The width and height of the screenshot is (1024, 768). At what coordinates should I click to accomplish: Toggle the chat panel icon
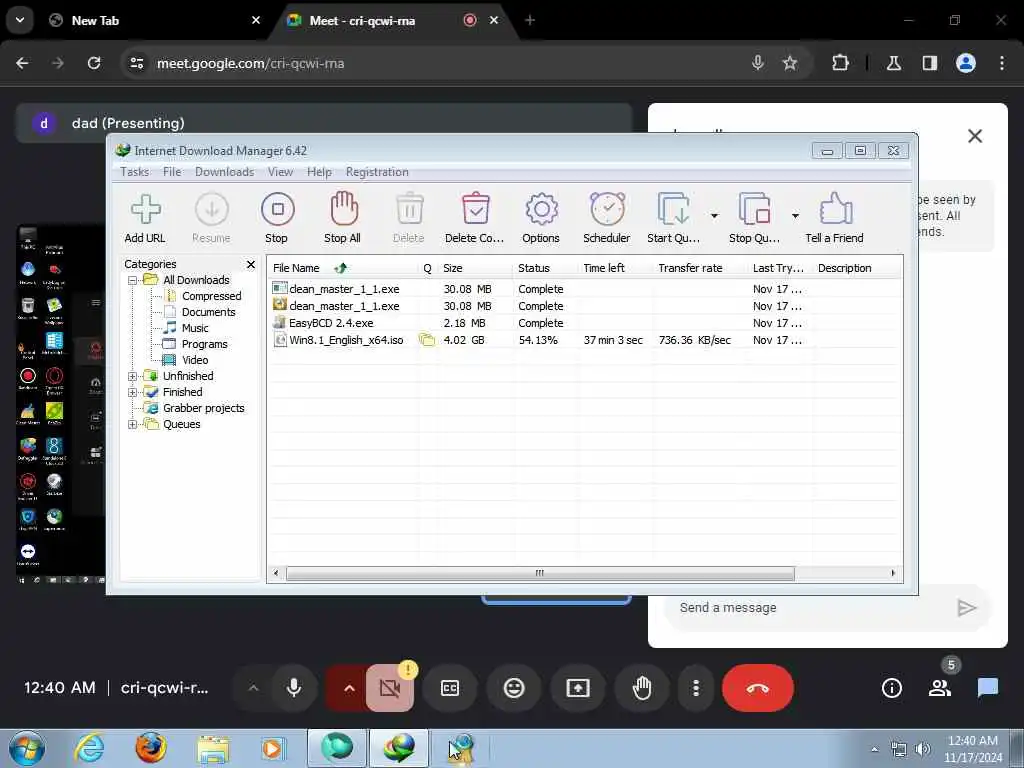[988, 688]
